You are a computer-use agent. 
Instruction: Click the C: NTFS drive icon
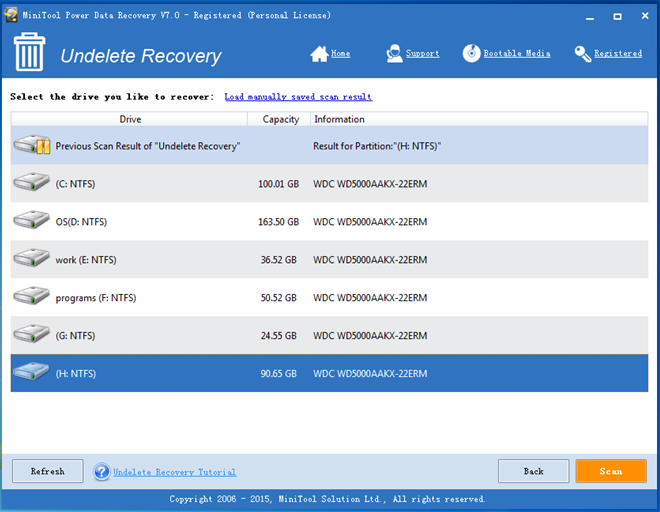pos(31,182)
